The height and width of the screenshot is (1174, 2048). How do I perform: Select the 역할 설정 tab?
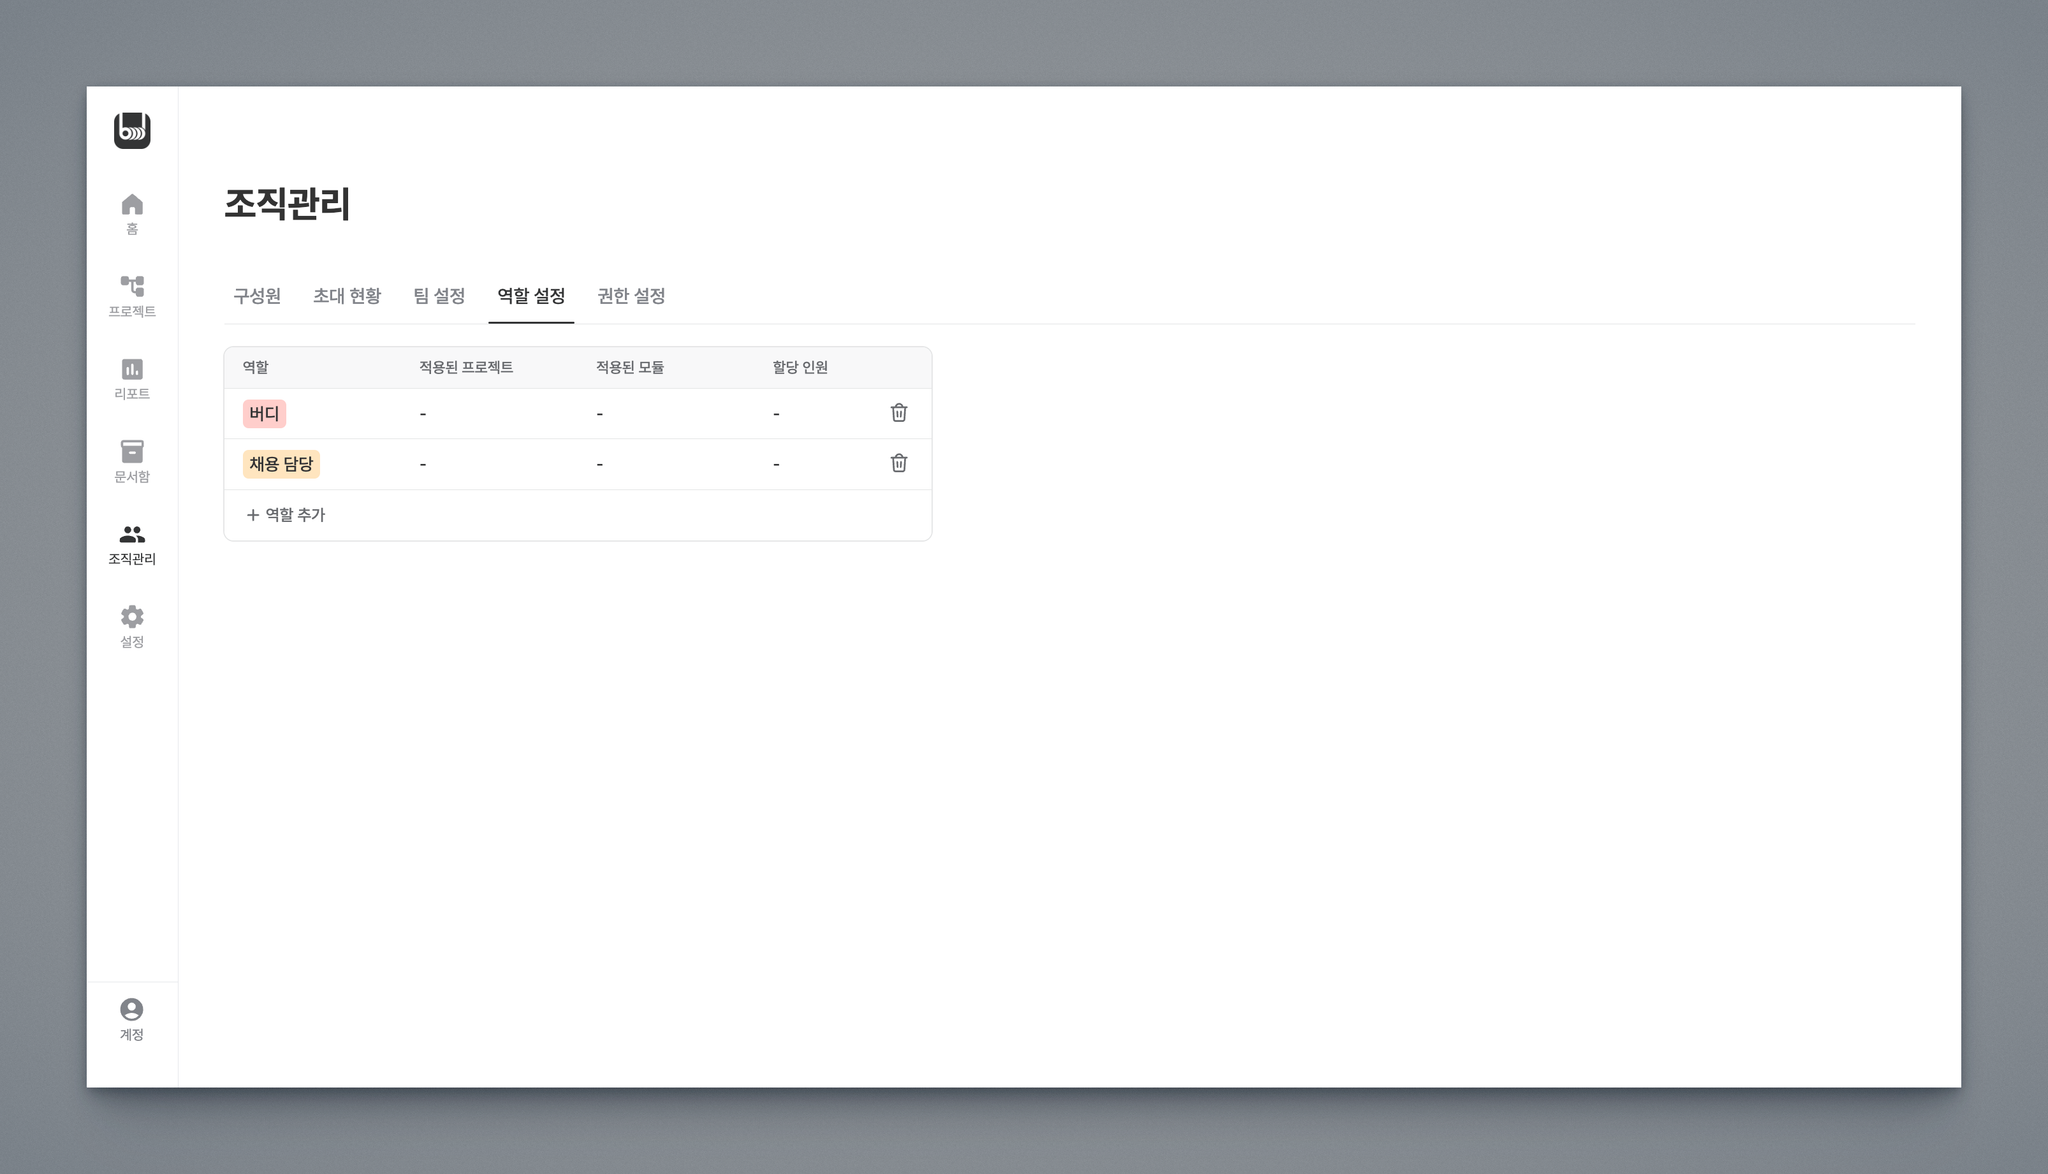click(x=531, y=296)
